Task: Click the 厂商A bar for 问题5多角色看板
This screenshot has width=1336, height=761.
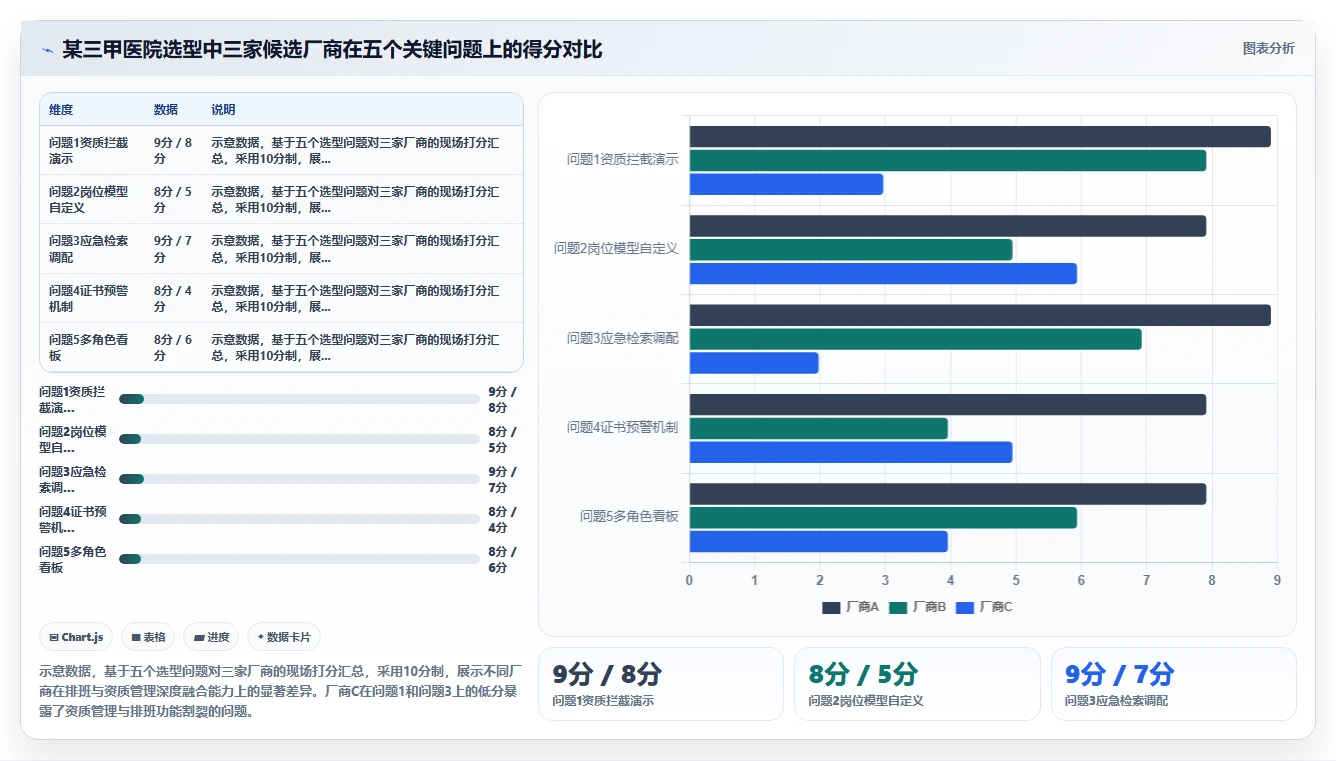Action: pos(948,494)
